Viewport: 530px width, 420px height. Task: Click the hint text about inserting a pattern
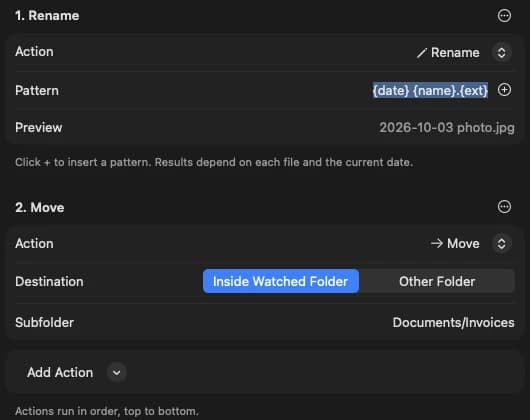click(214, 163)
